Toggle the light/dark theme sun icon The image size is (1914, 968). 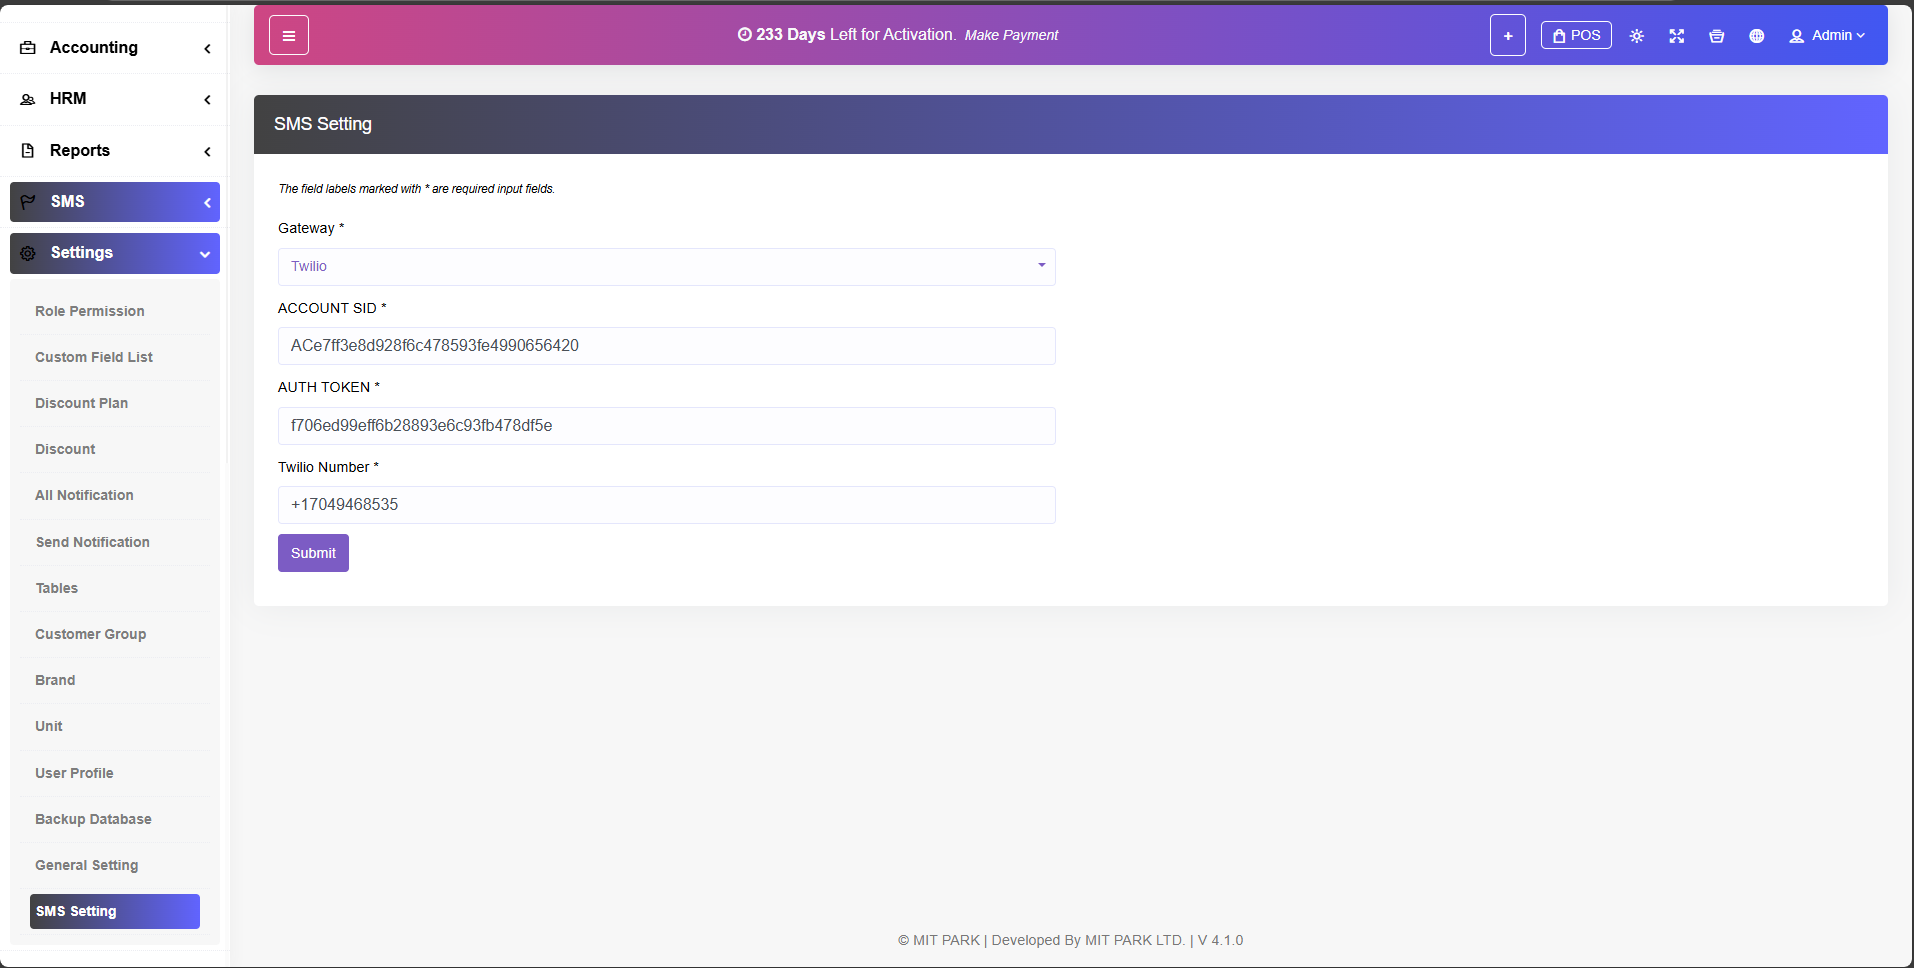point(1636,36)
